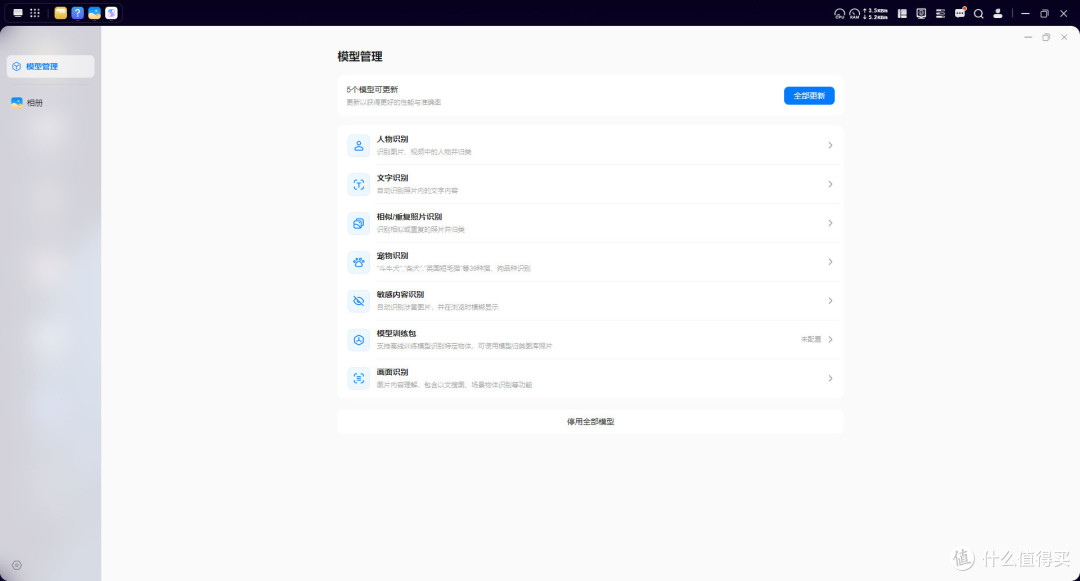Expand the 文字识别 row chevron

[830, 184]
